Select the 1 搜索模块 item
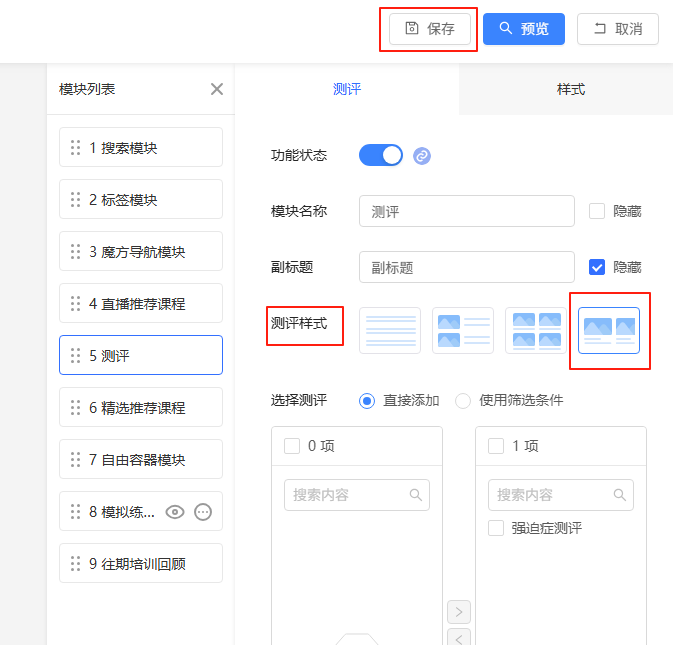 (x=141, y=147)
